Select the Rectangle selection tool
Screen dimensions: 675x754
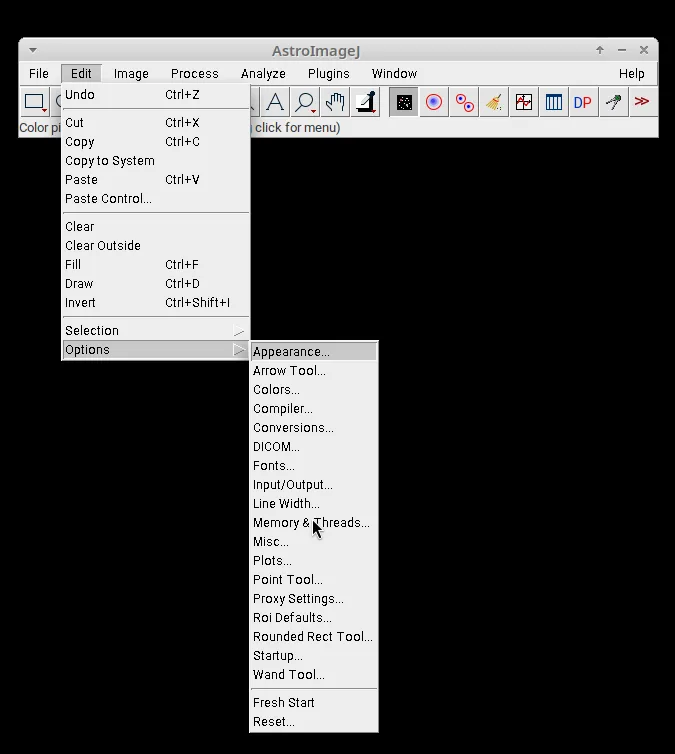point(35,102)
